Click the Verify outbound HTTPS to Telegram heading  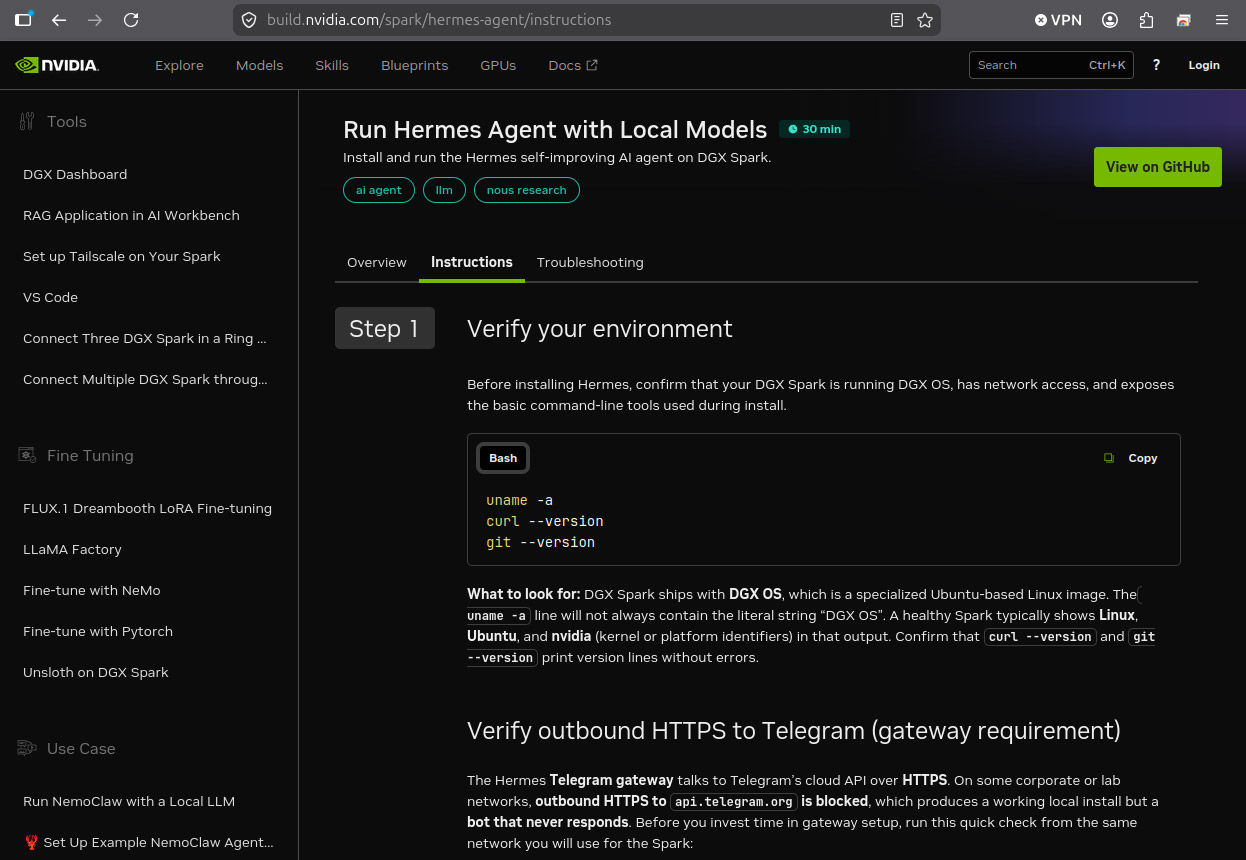[x=794, y=731]
